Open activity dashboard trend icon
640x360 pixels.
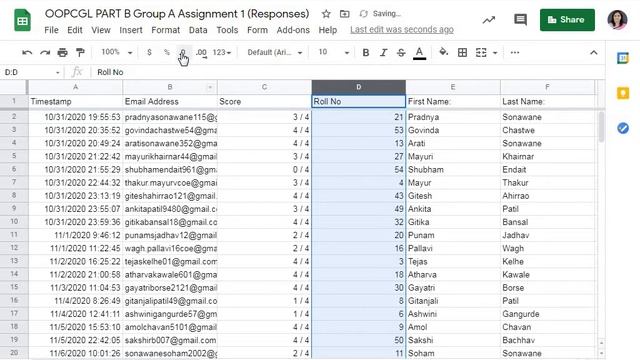point(489,20)
